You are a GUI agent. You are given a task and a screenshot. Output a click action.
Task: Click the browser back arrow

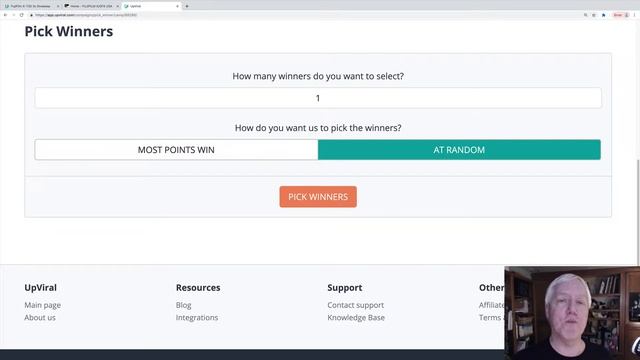point(5,15)
